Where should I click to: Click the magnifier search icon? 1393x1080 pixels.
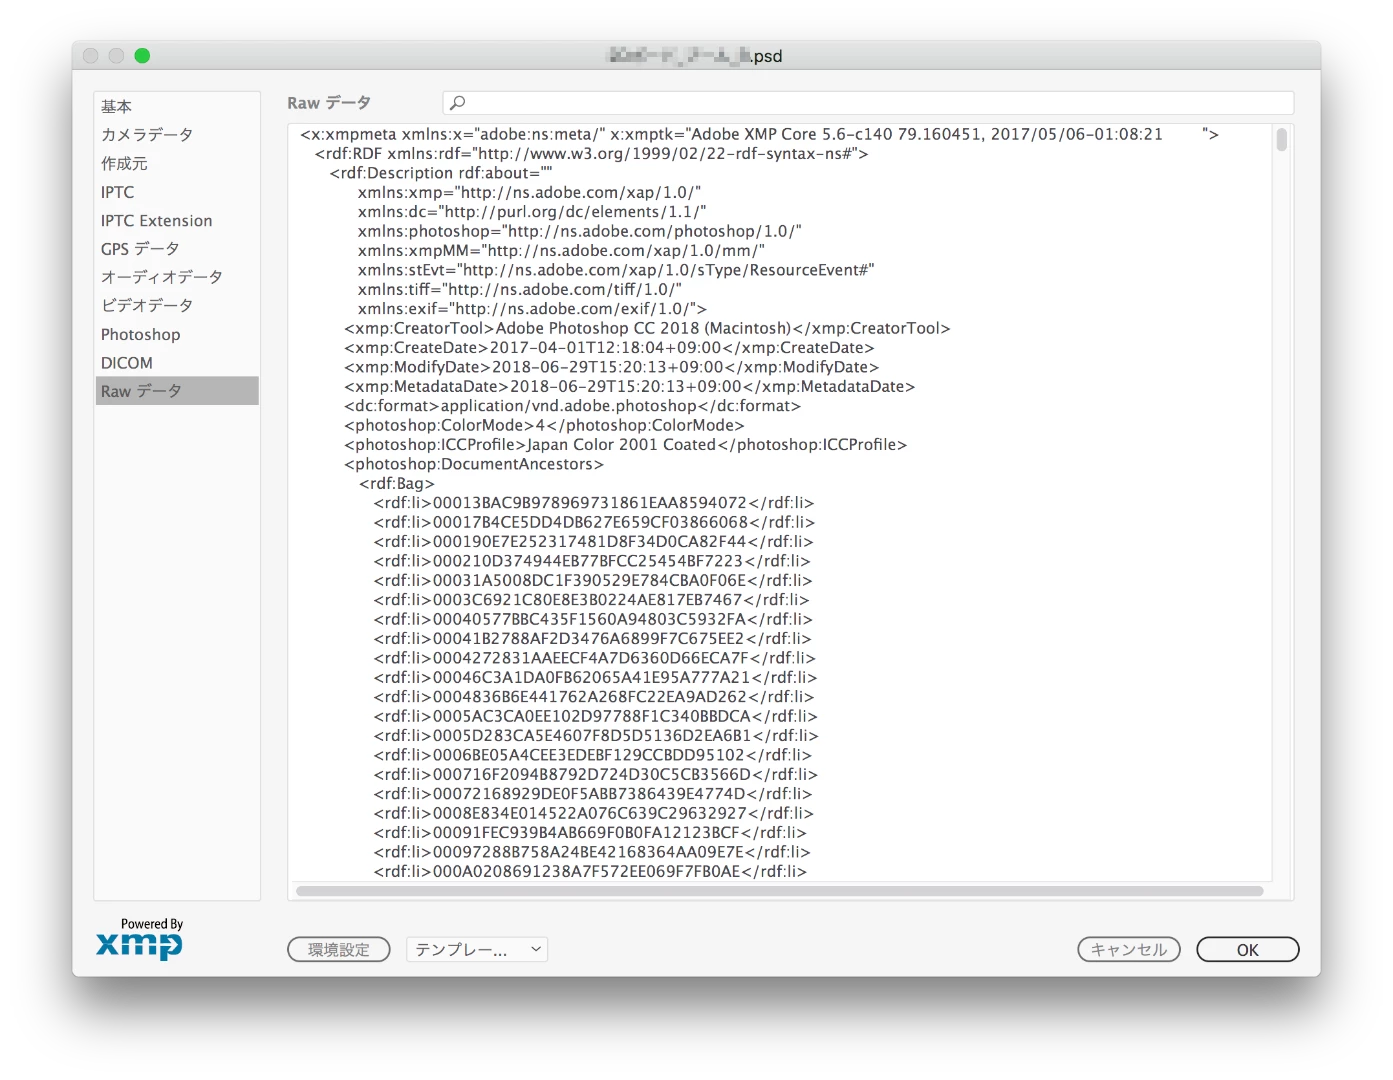point(458,103)
